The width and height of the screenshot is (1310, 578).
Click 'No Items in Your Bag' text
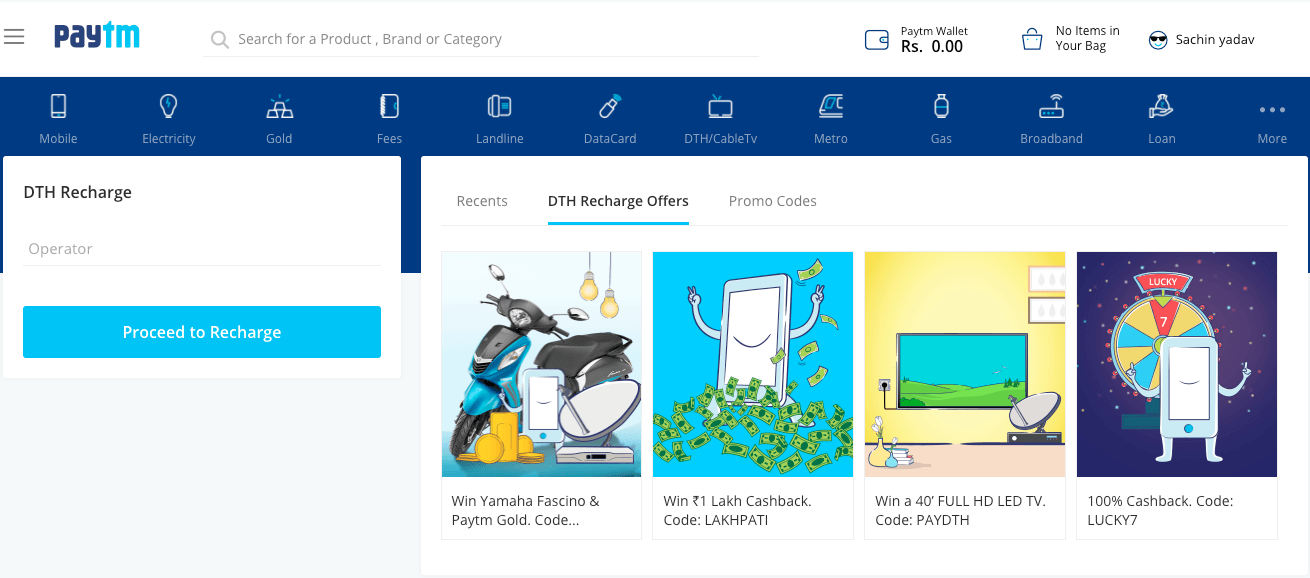(1088, 38)
